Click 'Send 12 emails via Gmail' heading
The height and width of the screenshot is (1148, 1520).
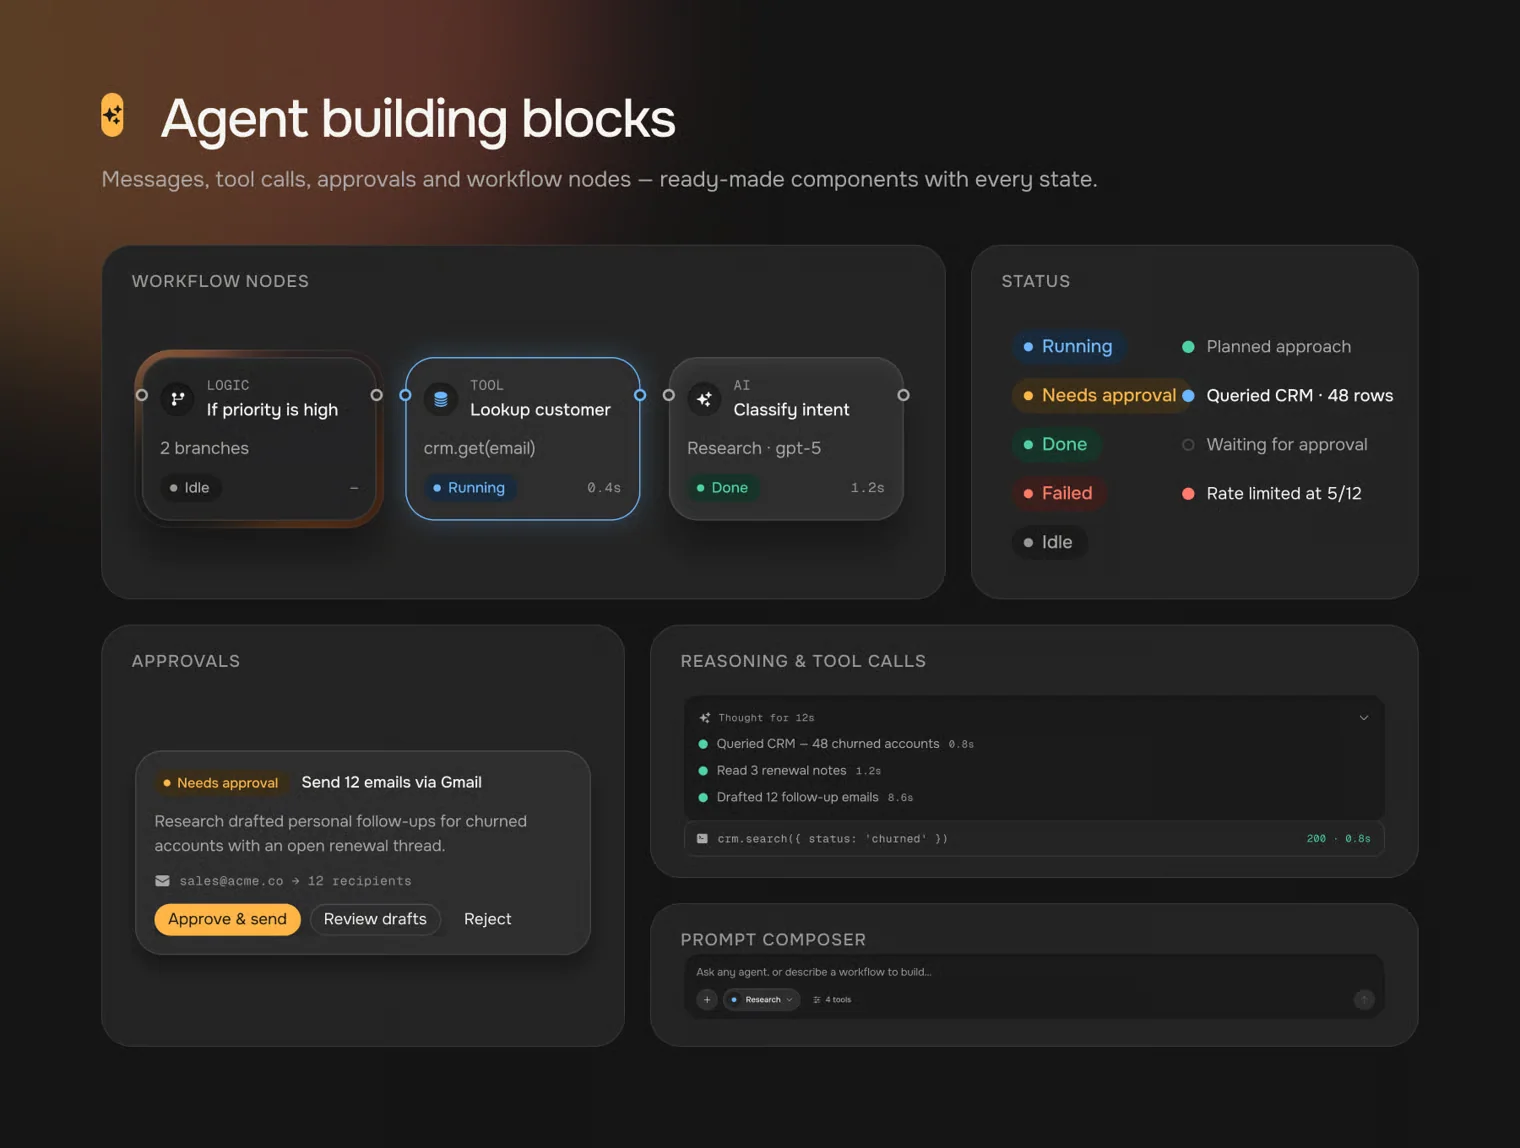click(x=392, y=783)
